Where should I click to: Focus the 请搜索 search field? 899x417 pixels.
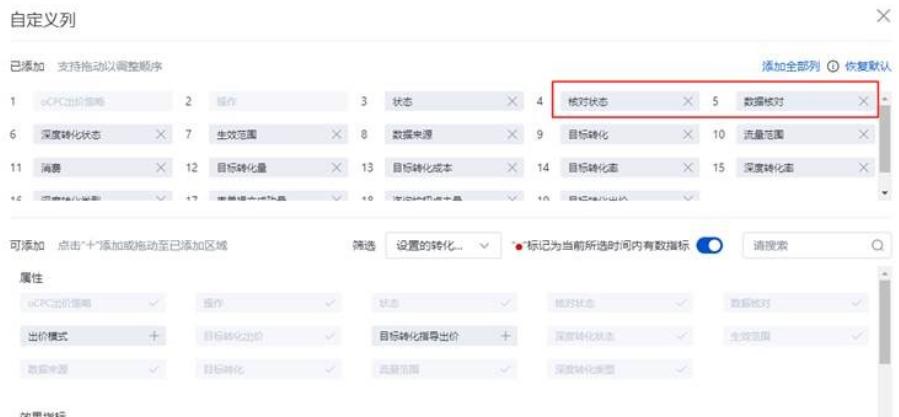[x=817, y=245]
